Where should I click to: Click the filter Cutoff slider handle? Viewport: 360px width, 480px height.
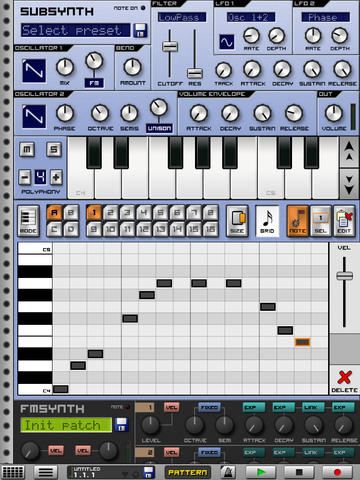pyautogui.click(x=170, y=46)
